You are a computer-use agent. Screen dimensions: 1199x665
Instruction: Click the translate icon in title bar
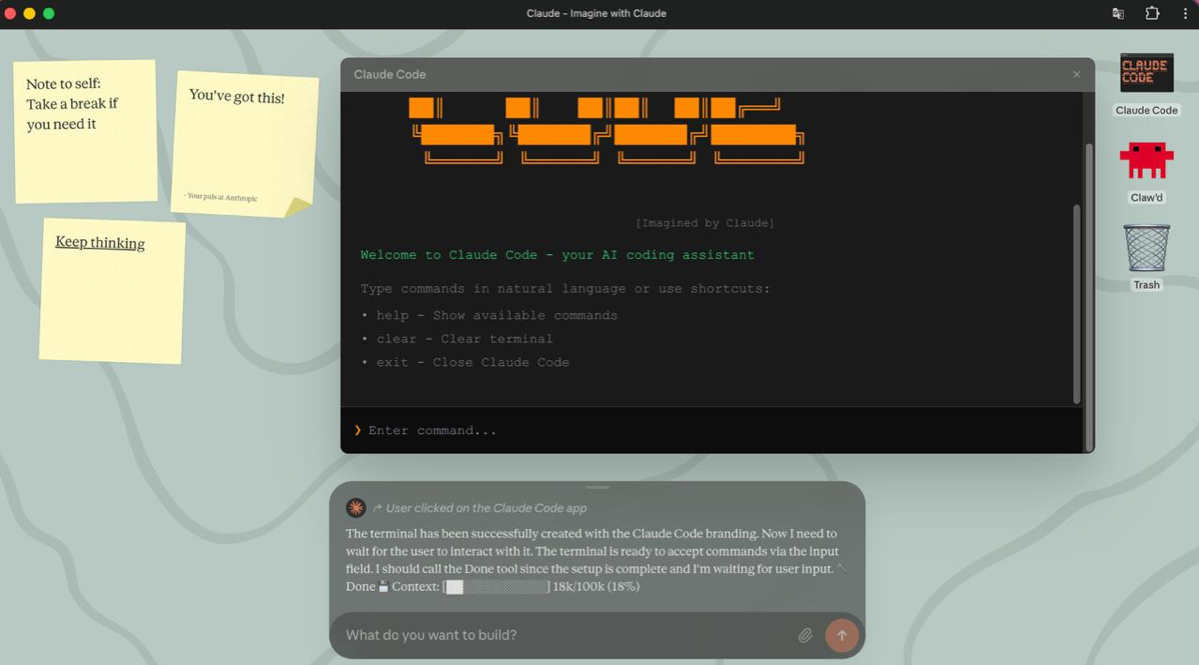click(x=1118, y=13)
